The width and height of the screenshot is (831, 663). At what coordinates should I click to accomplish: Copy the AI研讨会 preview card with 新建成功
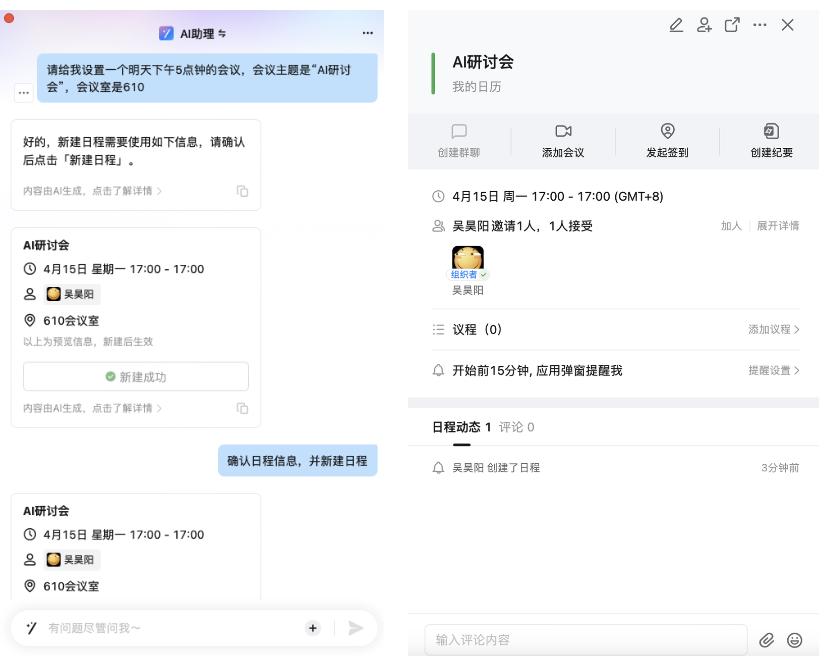pos(242,408)
